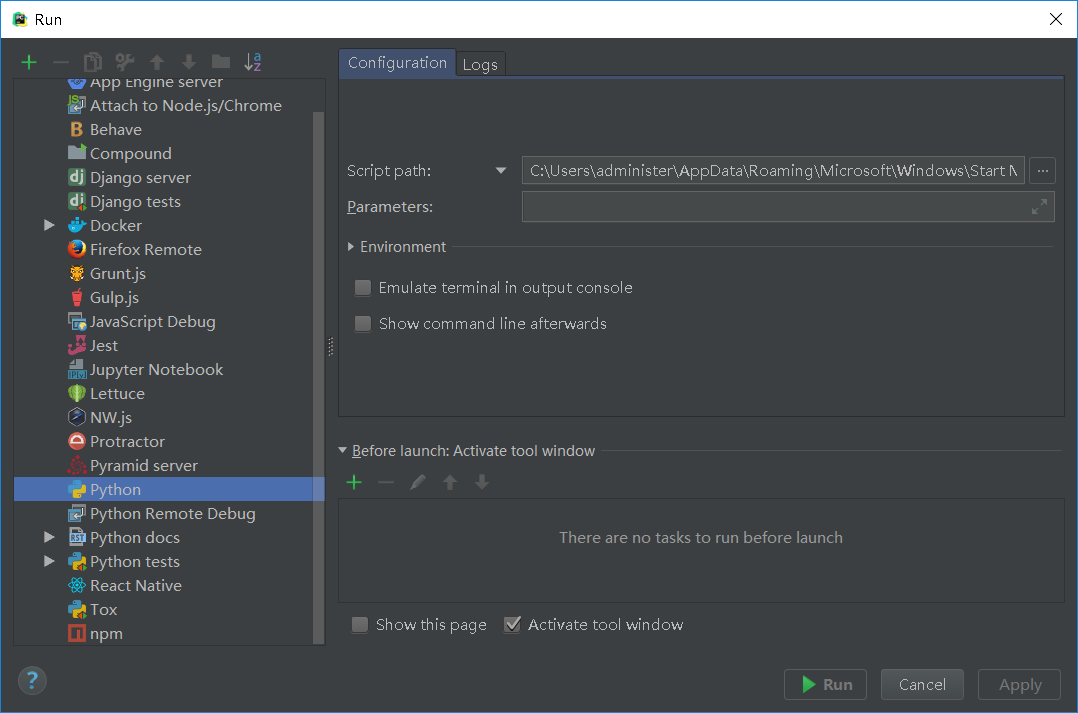
Task: Click the folder icon in configurations toolbar
Action: [221, 62]
